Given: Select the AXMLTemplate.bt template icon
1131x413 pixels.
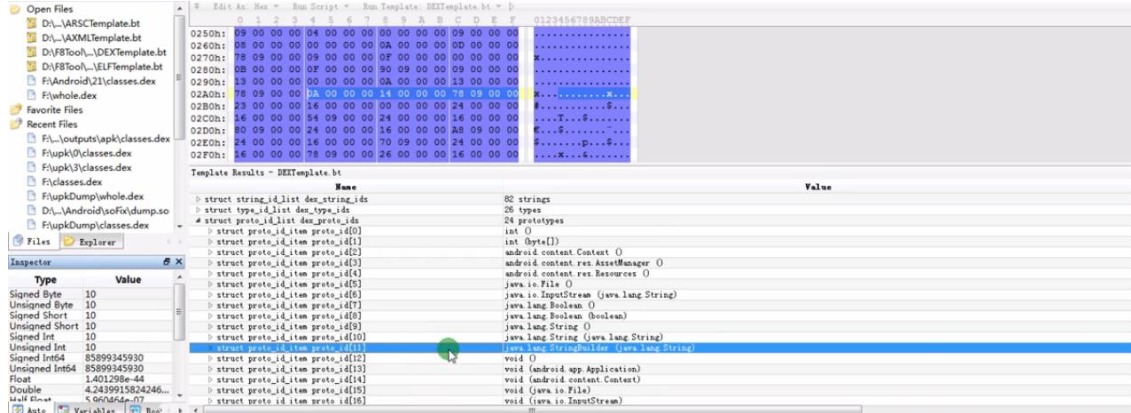Looking at the screenshot, I should [x=31, y=37].
